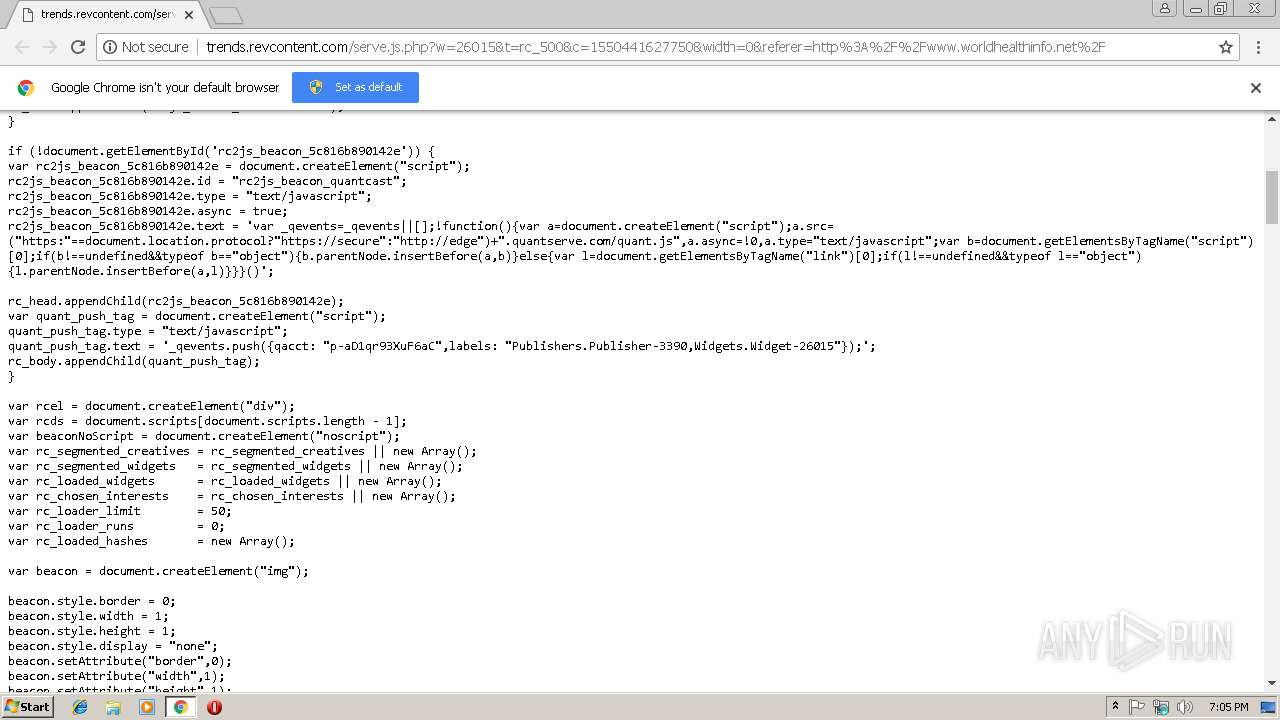Screen dimensions: 1280x720
Task: Select the trends.revcontent.com tab
Action: point(103,15)
